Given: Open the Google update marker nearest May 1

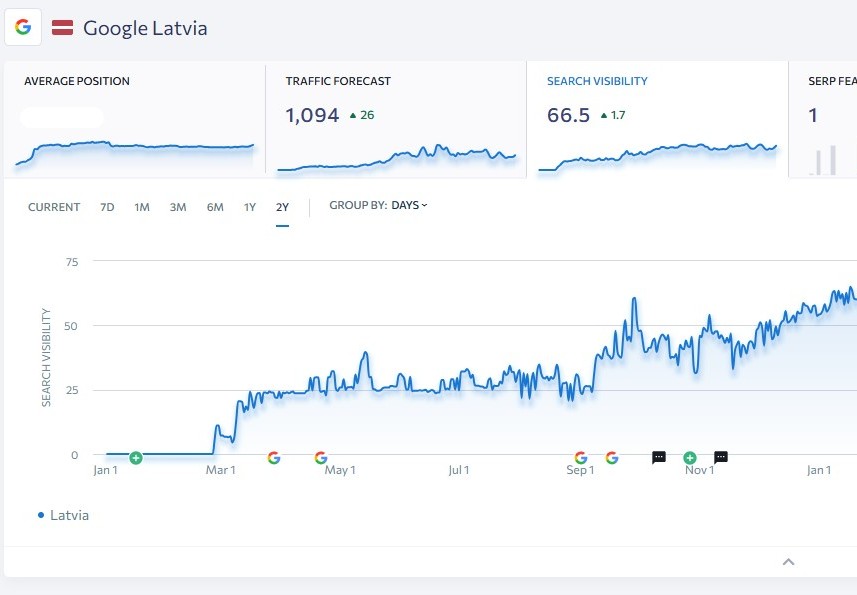Looking at the screenshot, I should click(x=320, y=458).
